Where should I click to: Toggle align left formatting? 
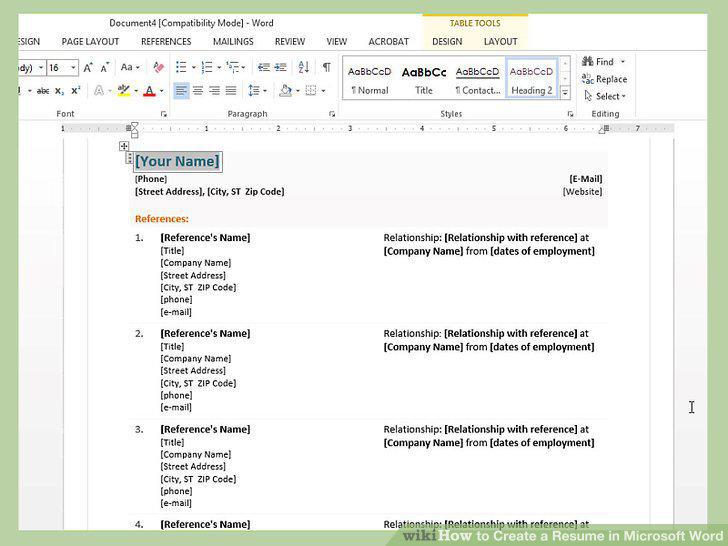click(181, 91)
